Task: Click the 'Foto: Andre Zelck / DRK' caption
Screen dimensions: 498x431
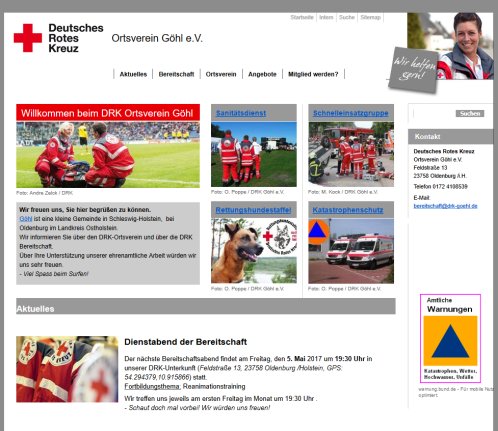Action: tap(44, 193)
